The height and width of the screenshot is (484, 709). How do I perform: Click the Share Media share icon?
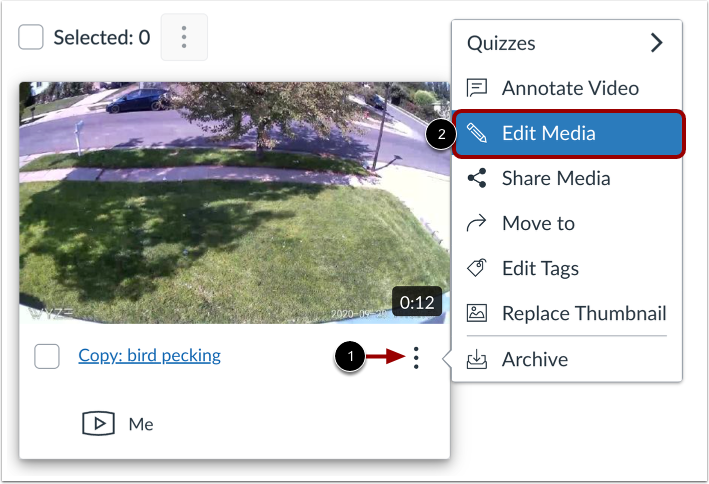[477, 178]
